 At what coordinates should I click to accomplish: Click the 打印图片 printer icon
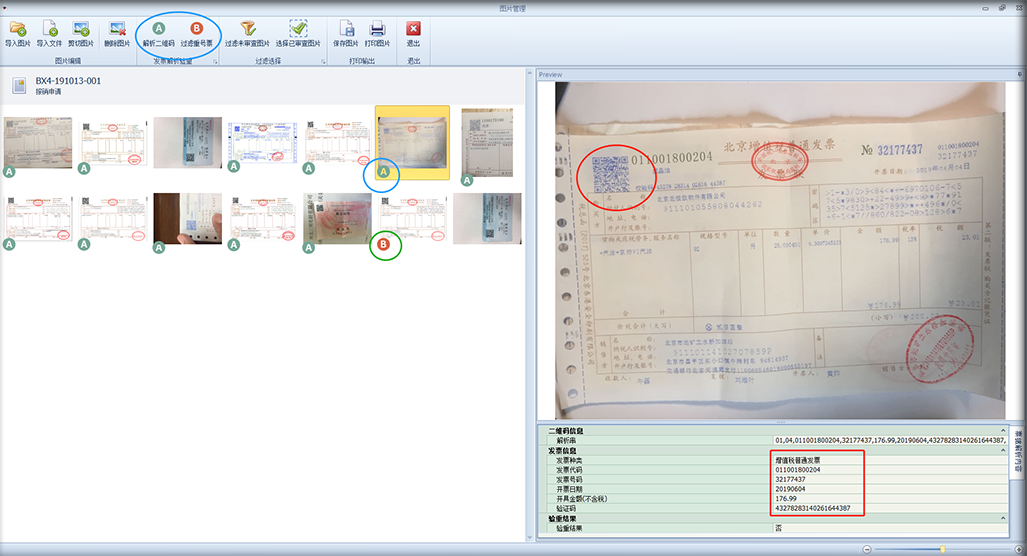[x=377, y=28]
